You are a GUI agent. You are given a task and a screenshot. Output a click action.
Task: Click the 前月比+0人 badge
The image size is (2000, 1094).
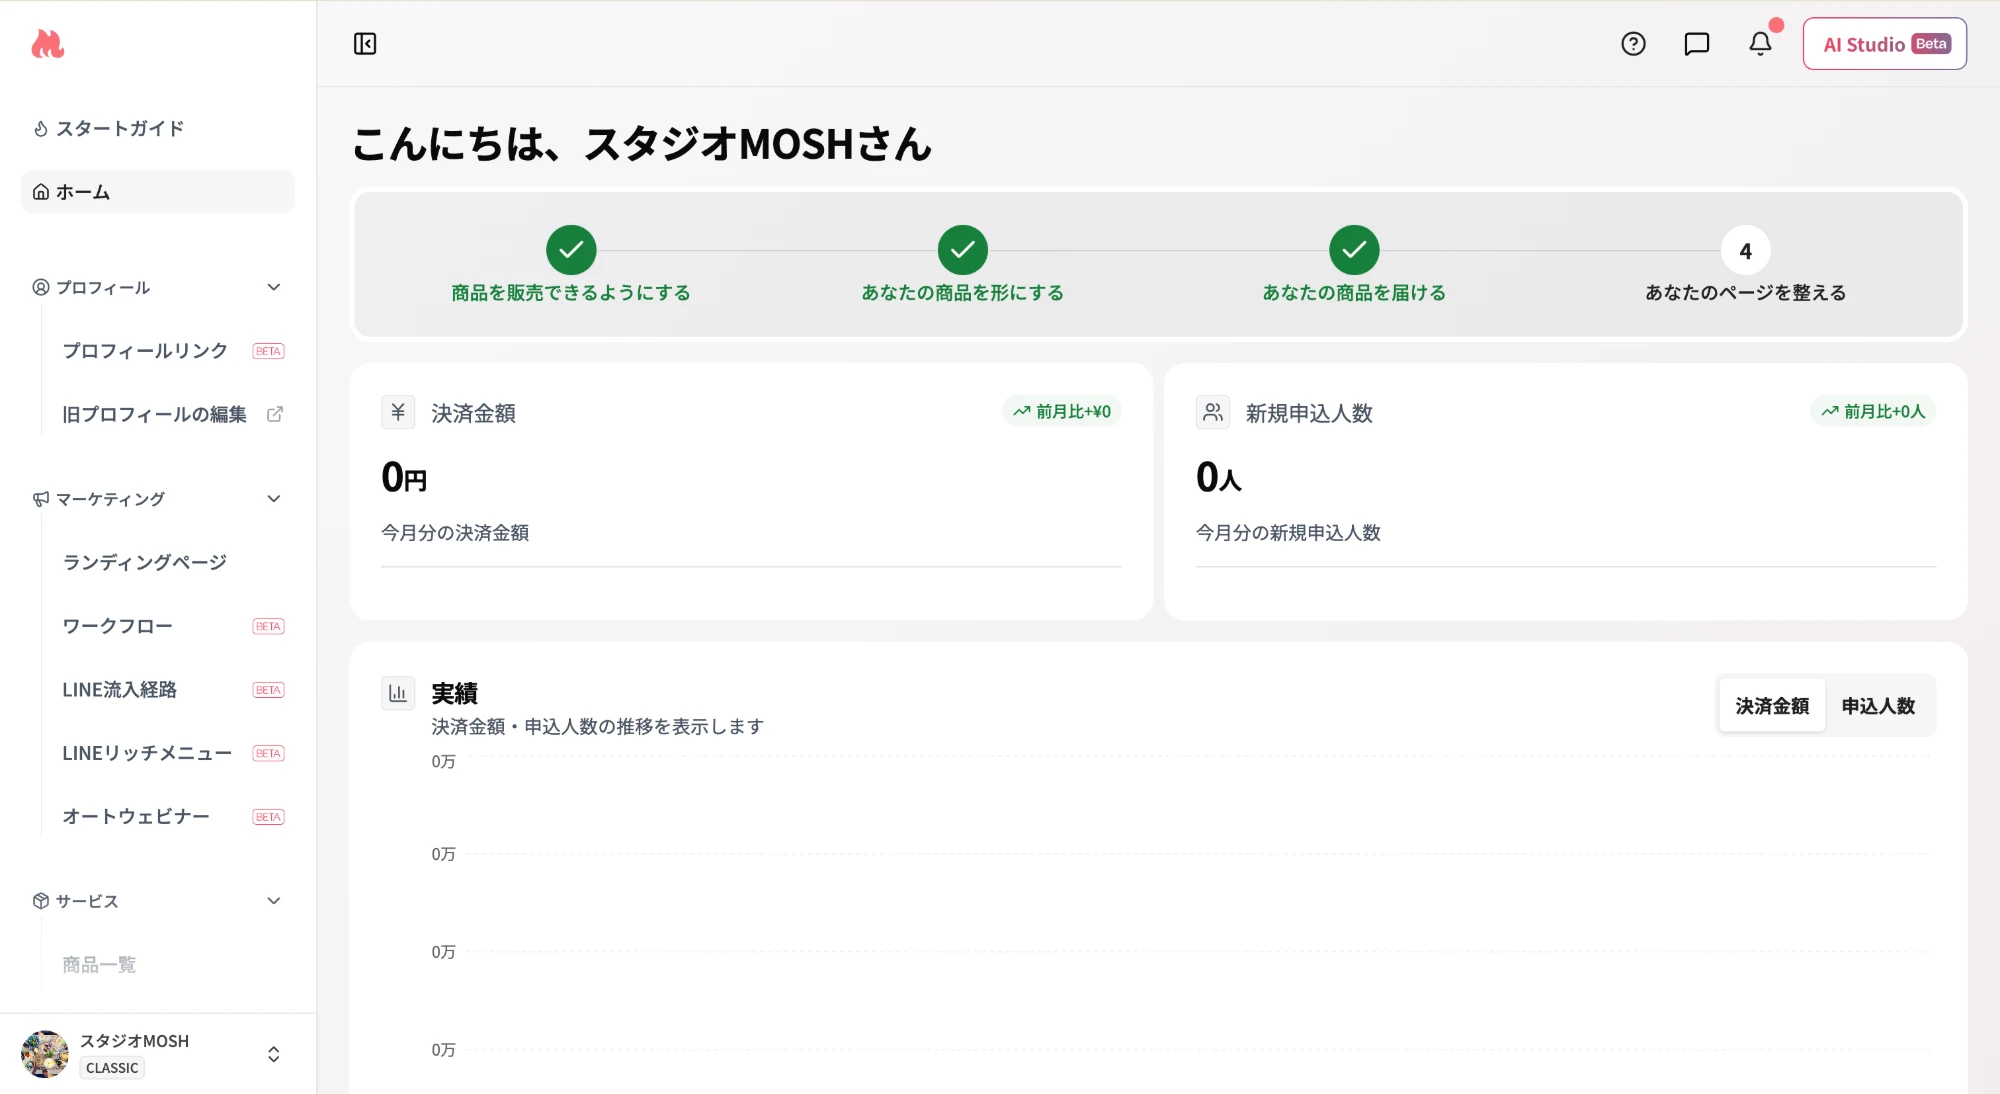[1873, 411]
